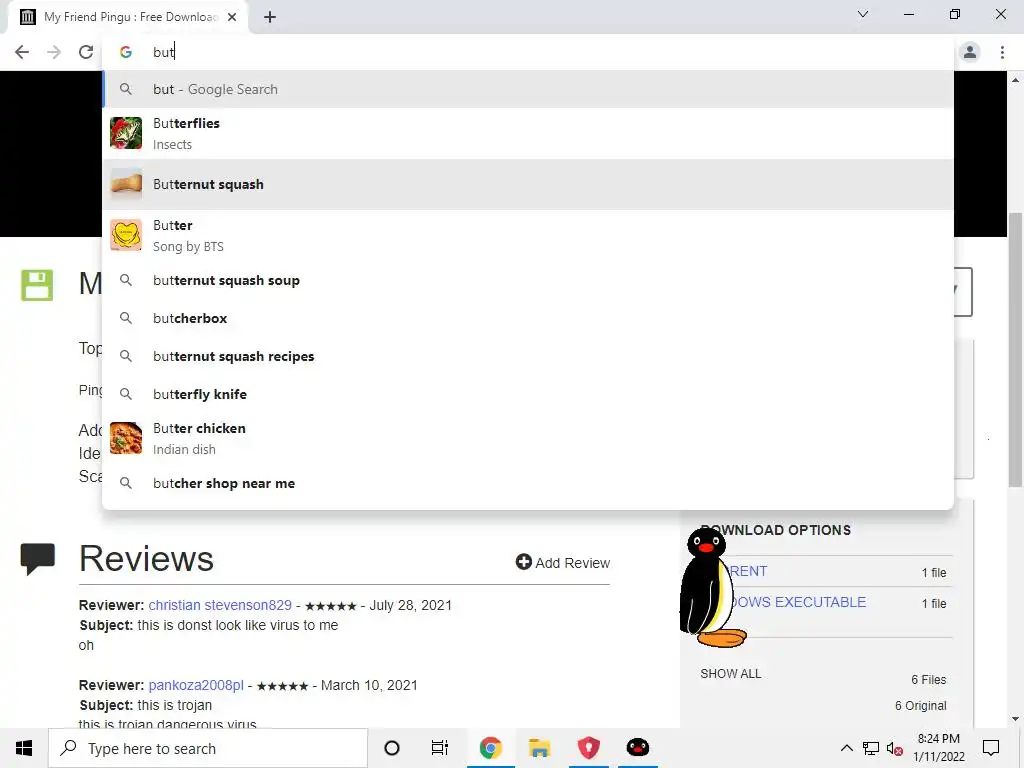Pick the butcherbox suggestion

click(x=528, y=318)
